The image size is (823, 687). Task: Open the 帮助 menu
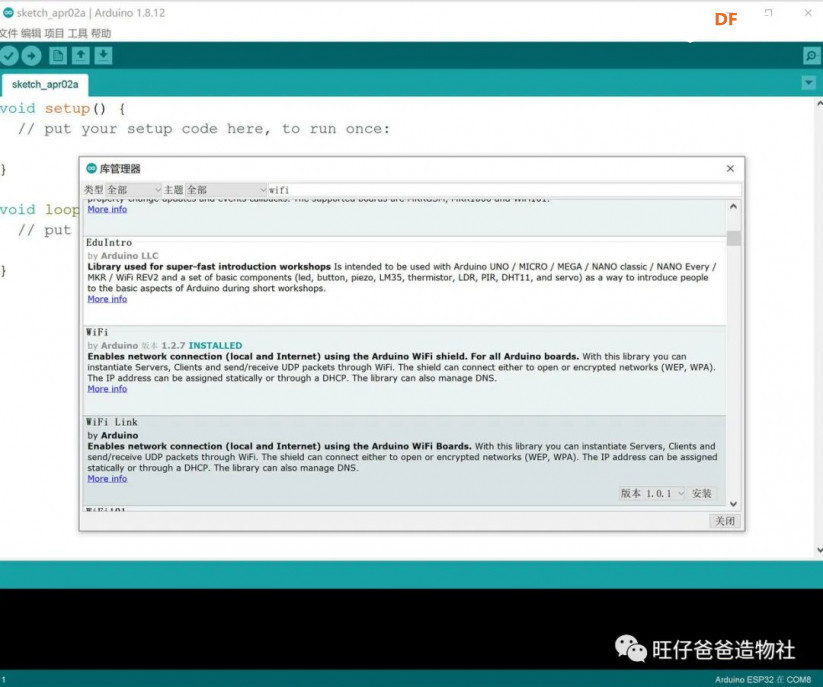(x=101, y=34)
